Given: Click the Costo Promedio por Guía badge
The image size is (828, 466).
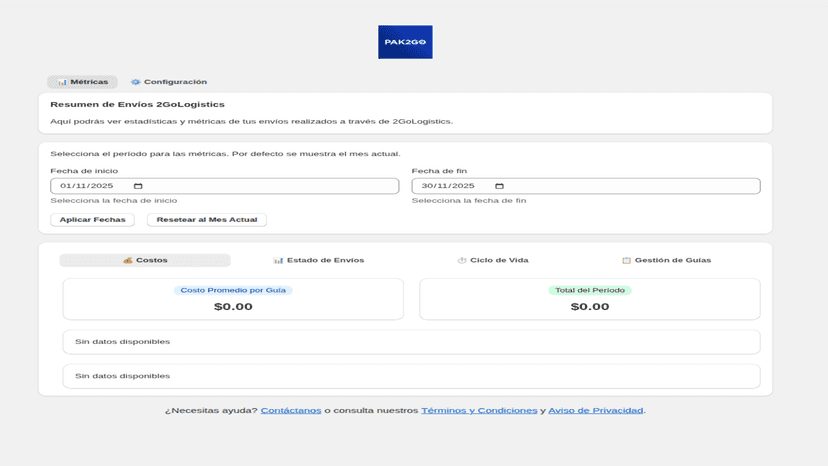Looking at the screenshot, I should pos(233,290).
